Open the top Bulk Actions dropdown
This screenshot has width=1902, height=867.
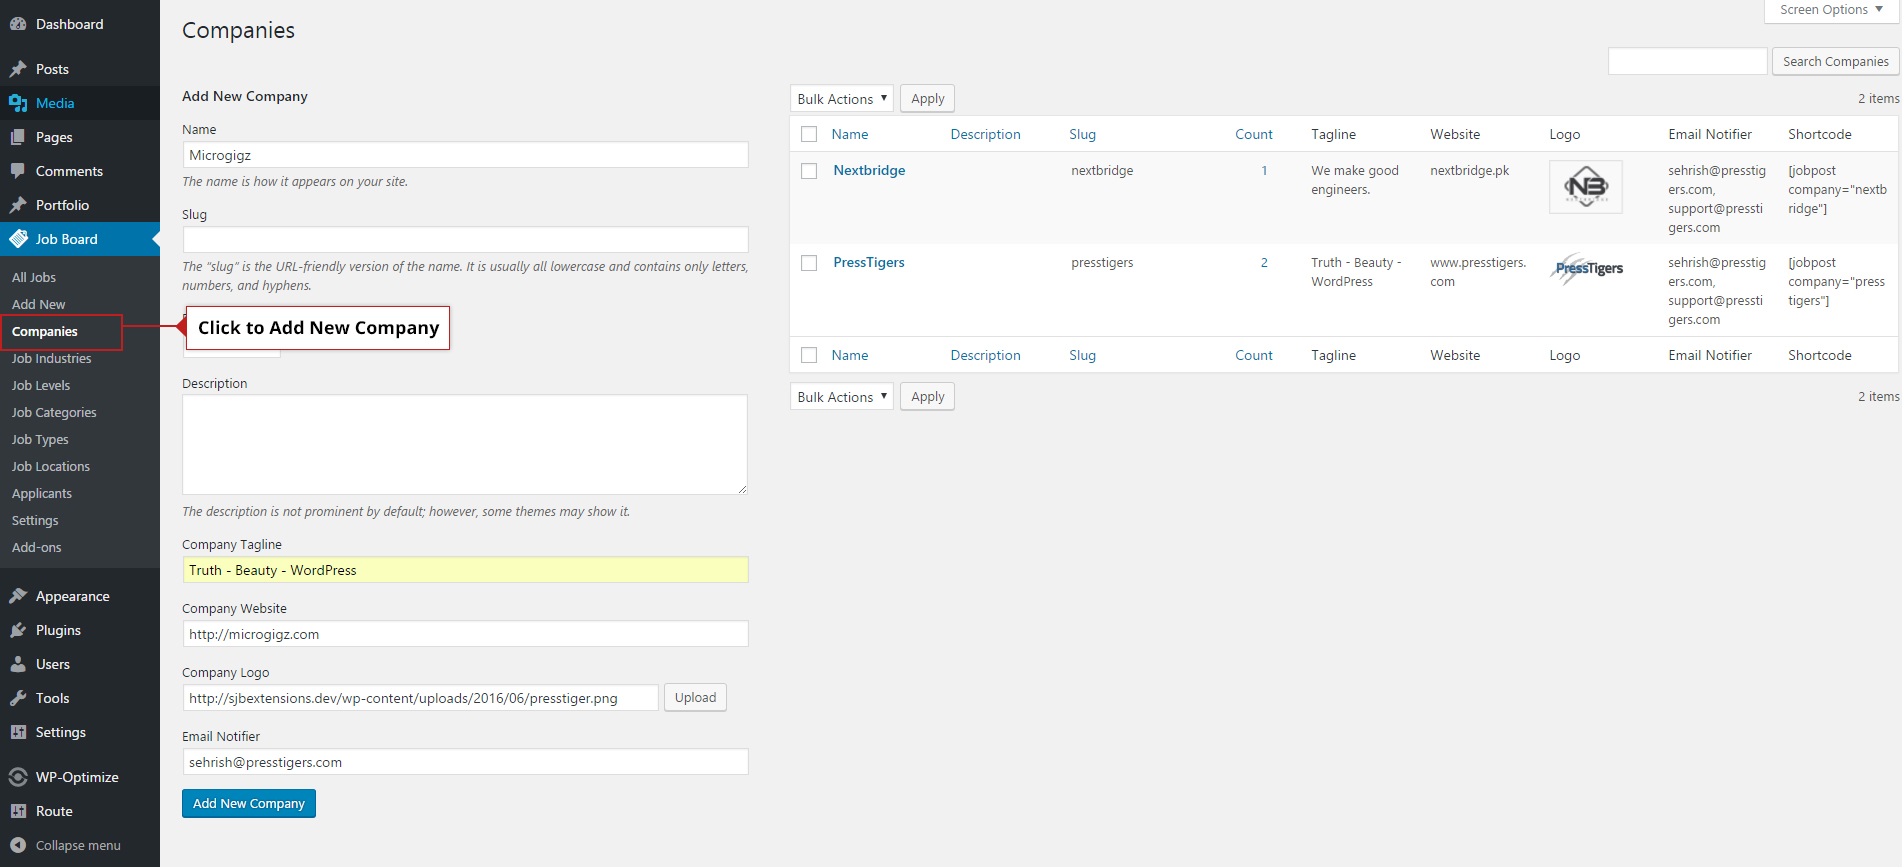841,98
